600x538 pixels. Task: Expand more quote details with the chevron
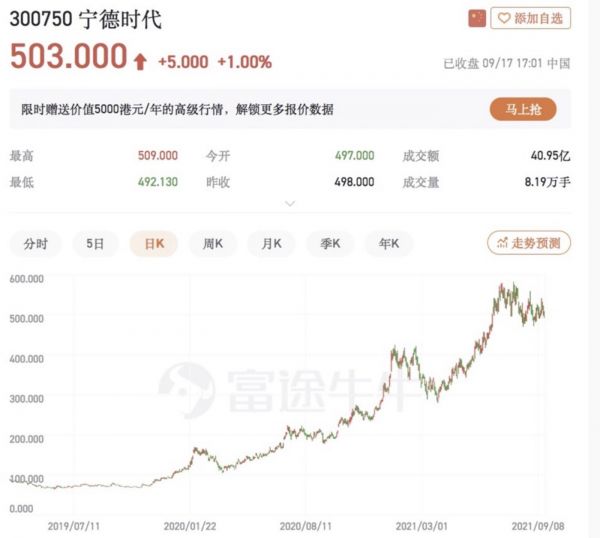click(x=290, y=204)
